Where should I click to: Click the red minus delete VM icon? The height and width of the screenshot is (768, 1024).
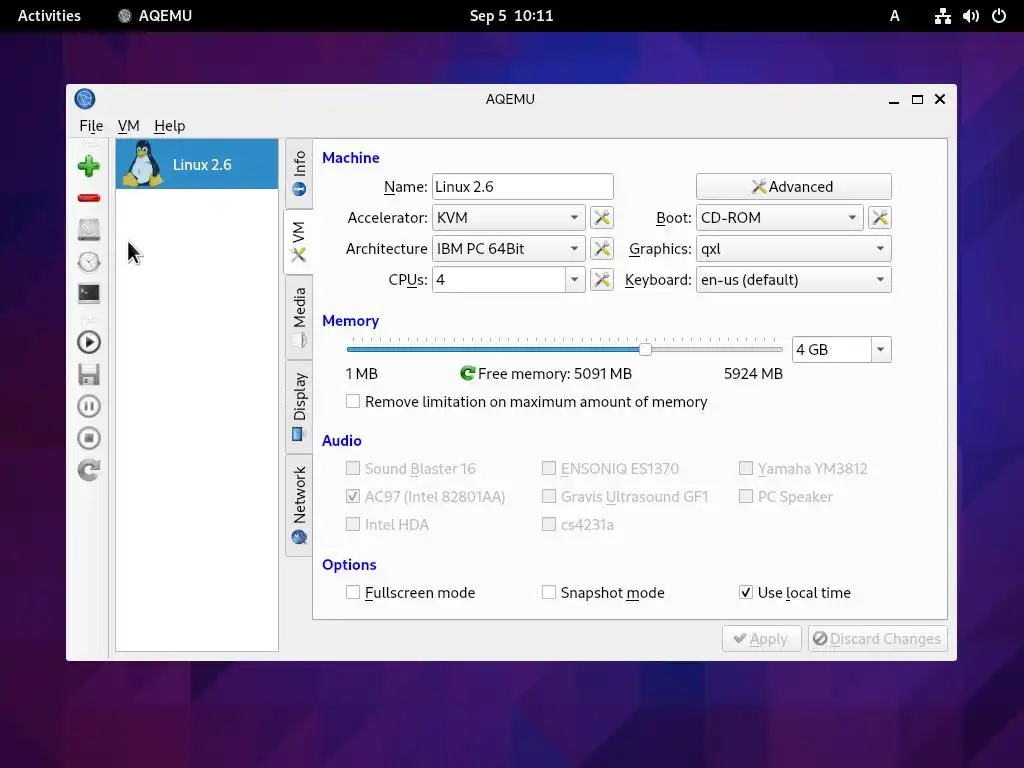coord(89,198)
